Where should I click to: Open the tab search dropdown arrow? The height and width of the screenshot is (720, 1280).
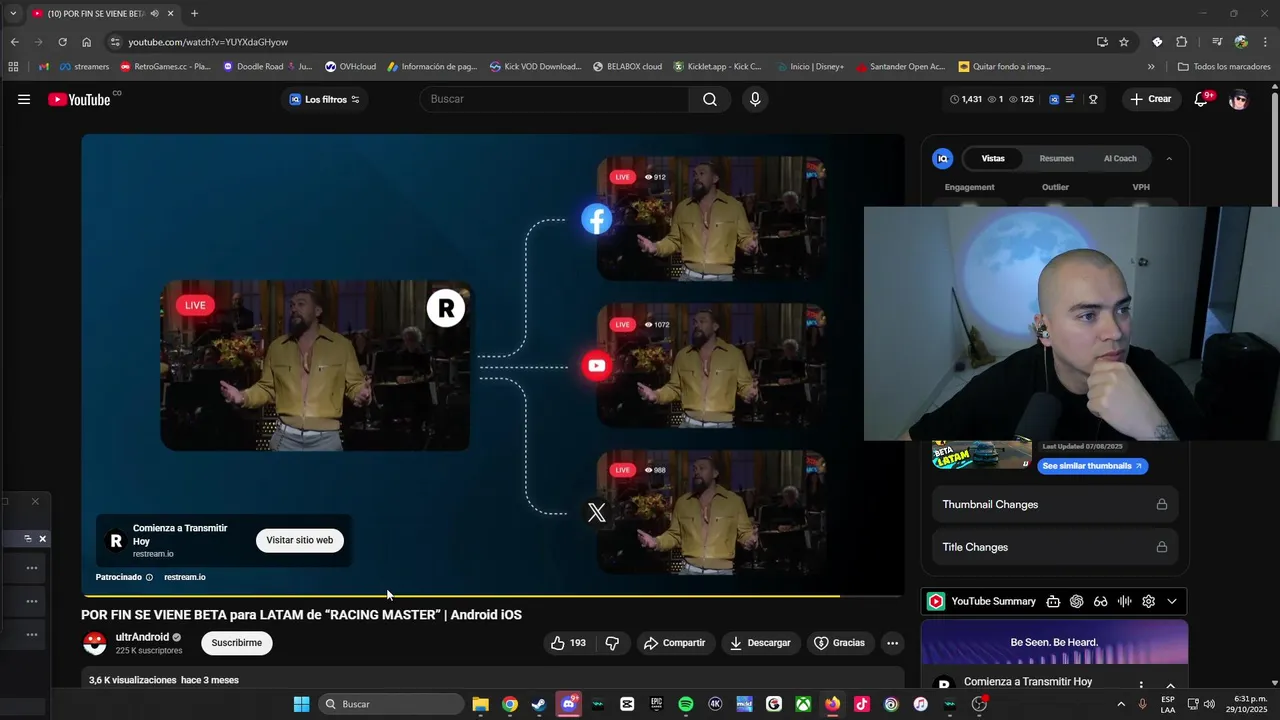click(x=13, y=14)
